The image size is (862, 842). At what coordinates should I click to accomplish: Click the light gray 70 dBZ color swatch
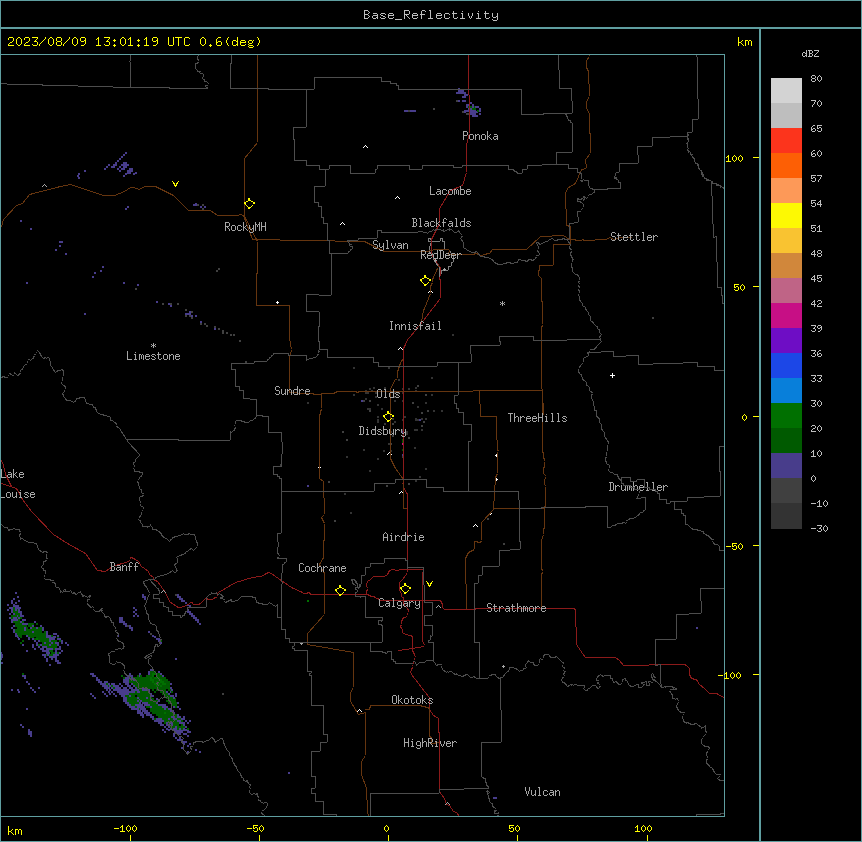click(786, 91)
